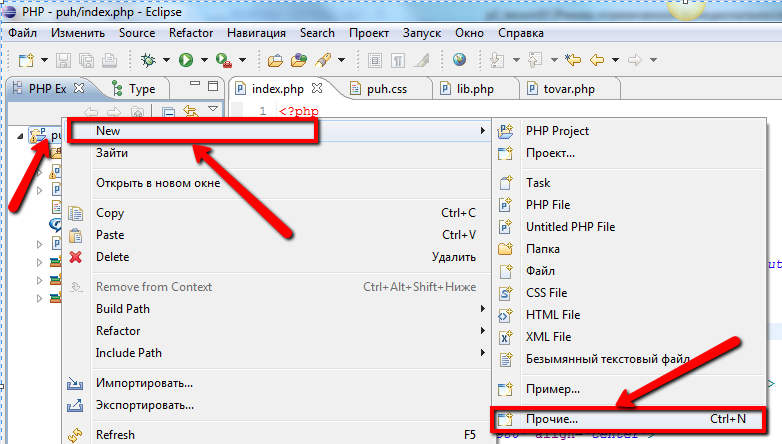Choose Импортировать... in the context menu

[x=277, y=383]
